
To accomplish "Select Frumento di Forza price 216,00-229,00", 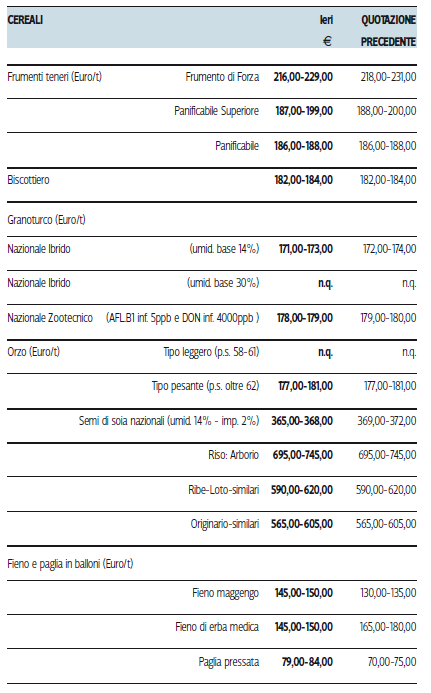I will pyautogui.click(x=303, y=77).
